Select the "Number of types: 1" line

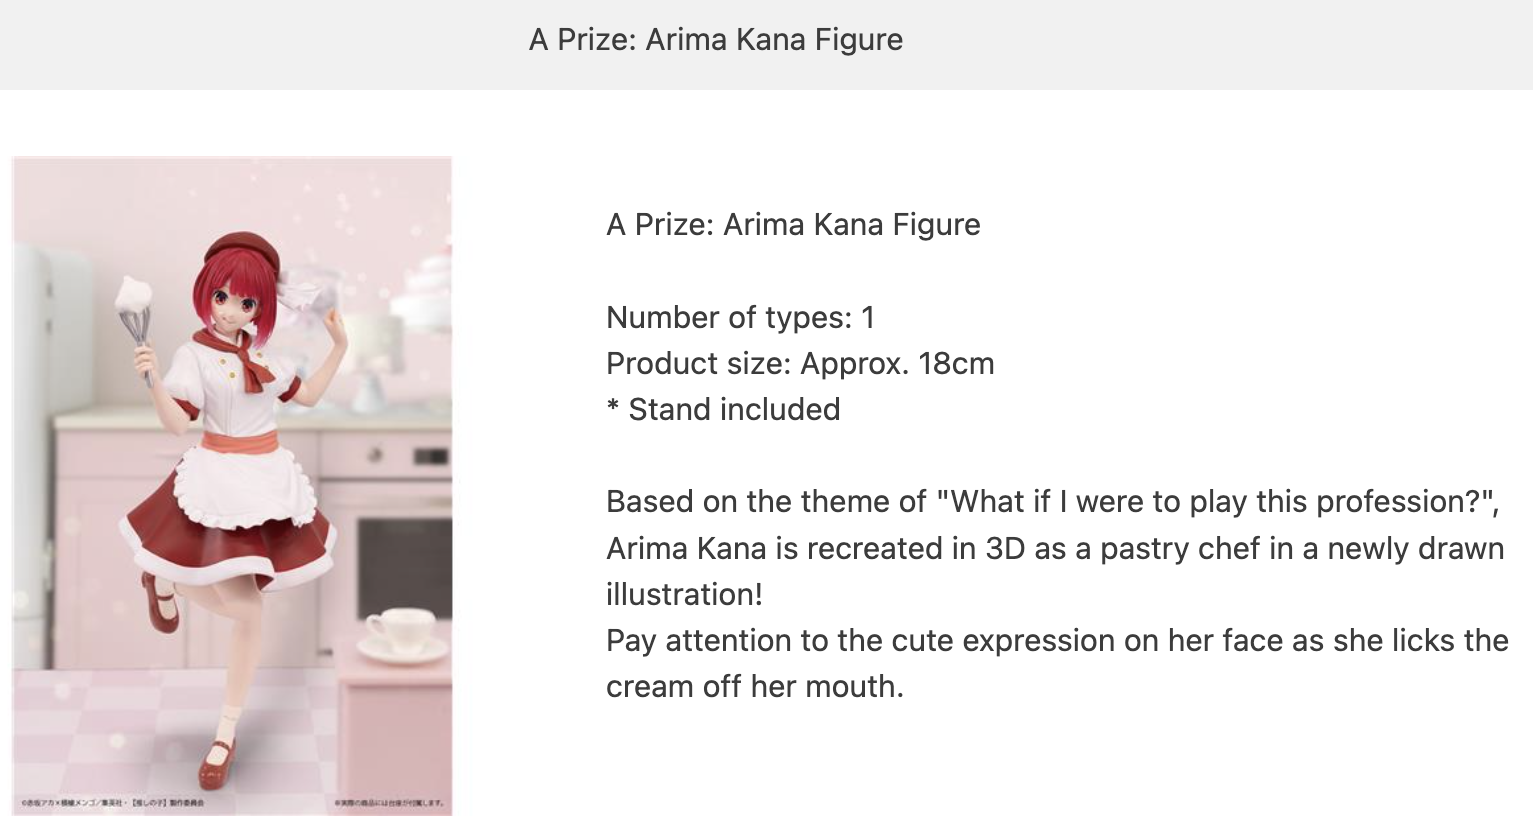pos(740,317)
